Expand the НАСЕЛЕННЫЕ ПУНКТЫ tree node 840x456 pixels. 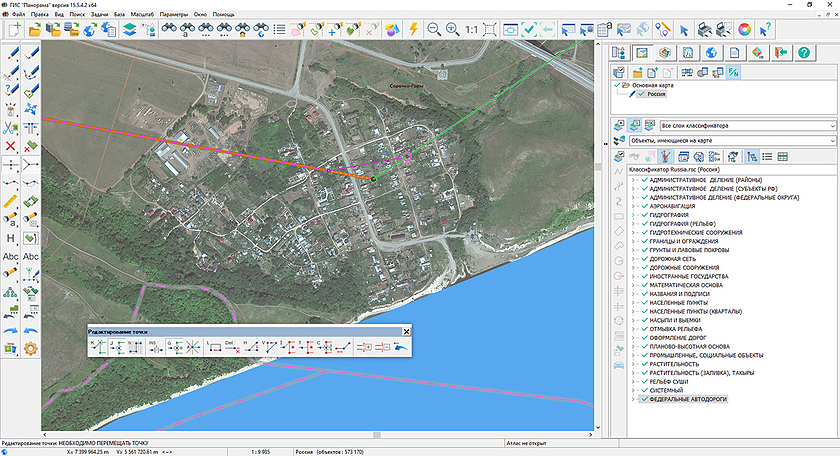coord(634,302)
